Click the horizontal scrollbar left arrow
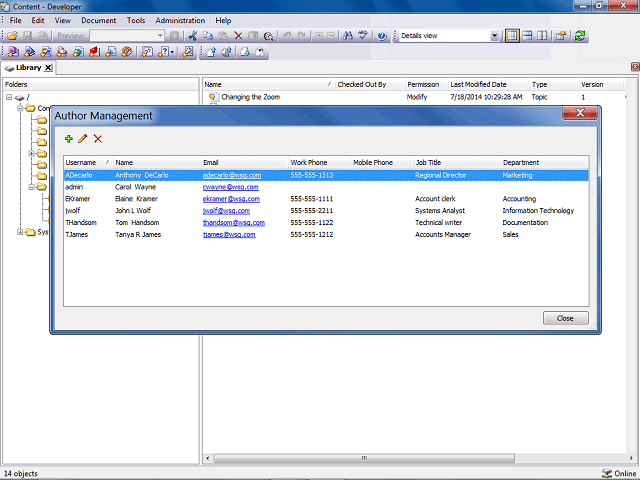 click(207, 458)
